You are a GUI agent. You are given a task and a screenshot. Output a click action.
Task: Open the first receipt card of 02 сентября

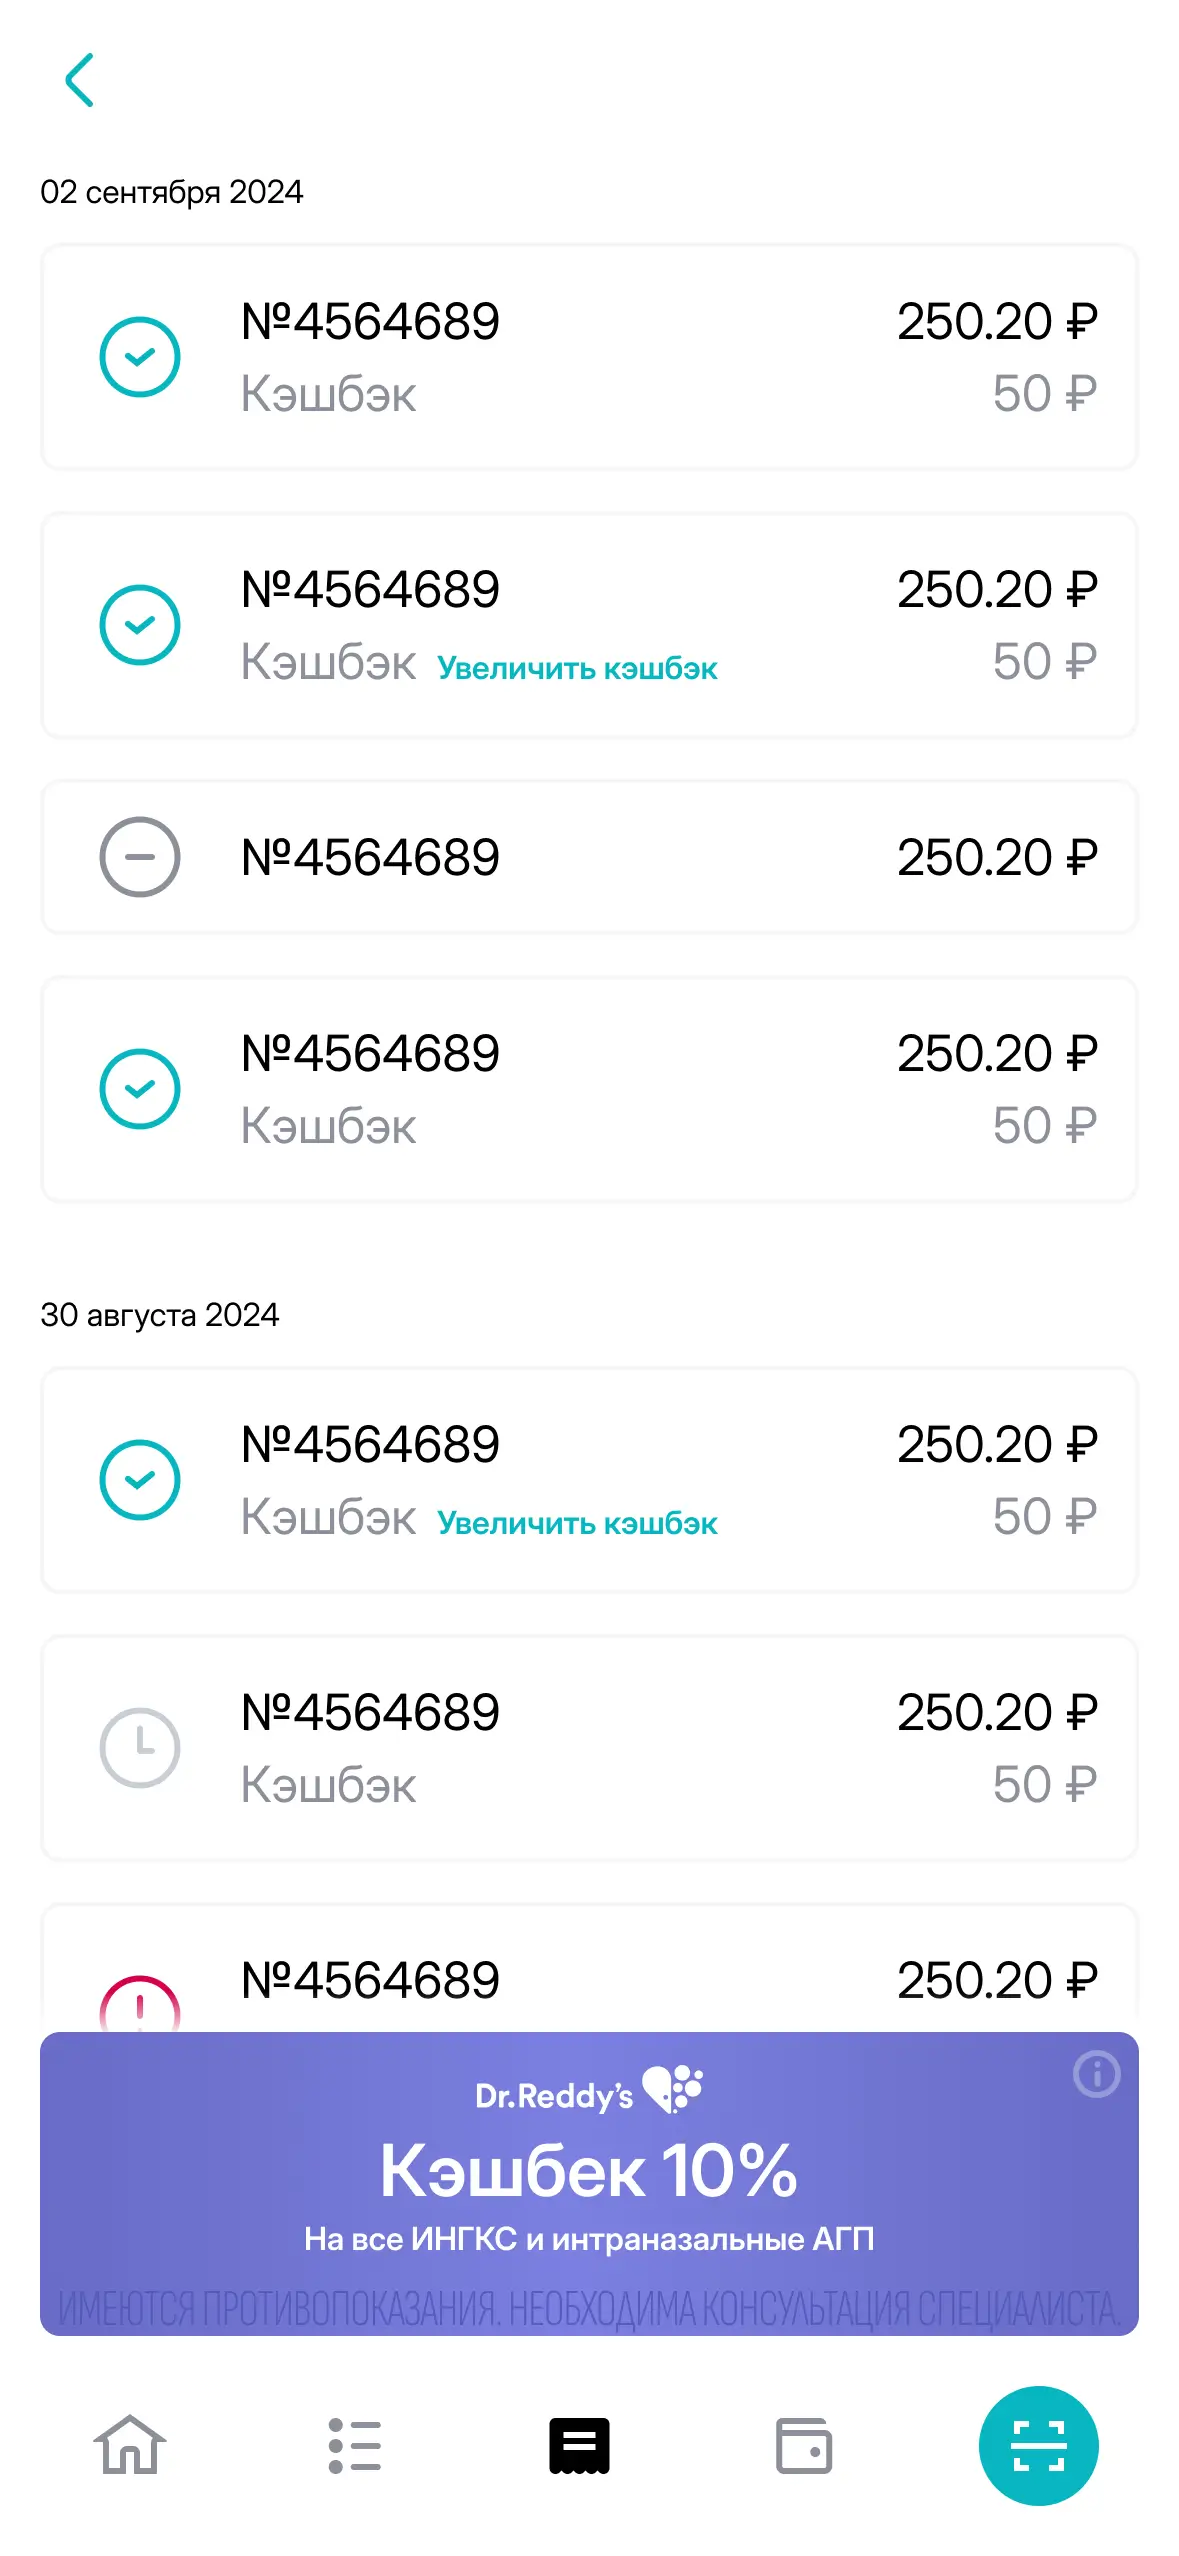click(x=589, y=357)
